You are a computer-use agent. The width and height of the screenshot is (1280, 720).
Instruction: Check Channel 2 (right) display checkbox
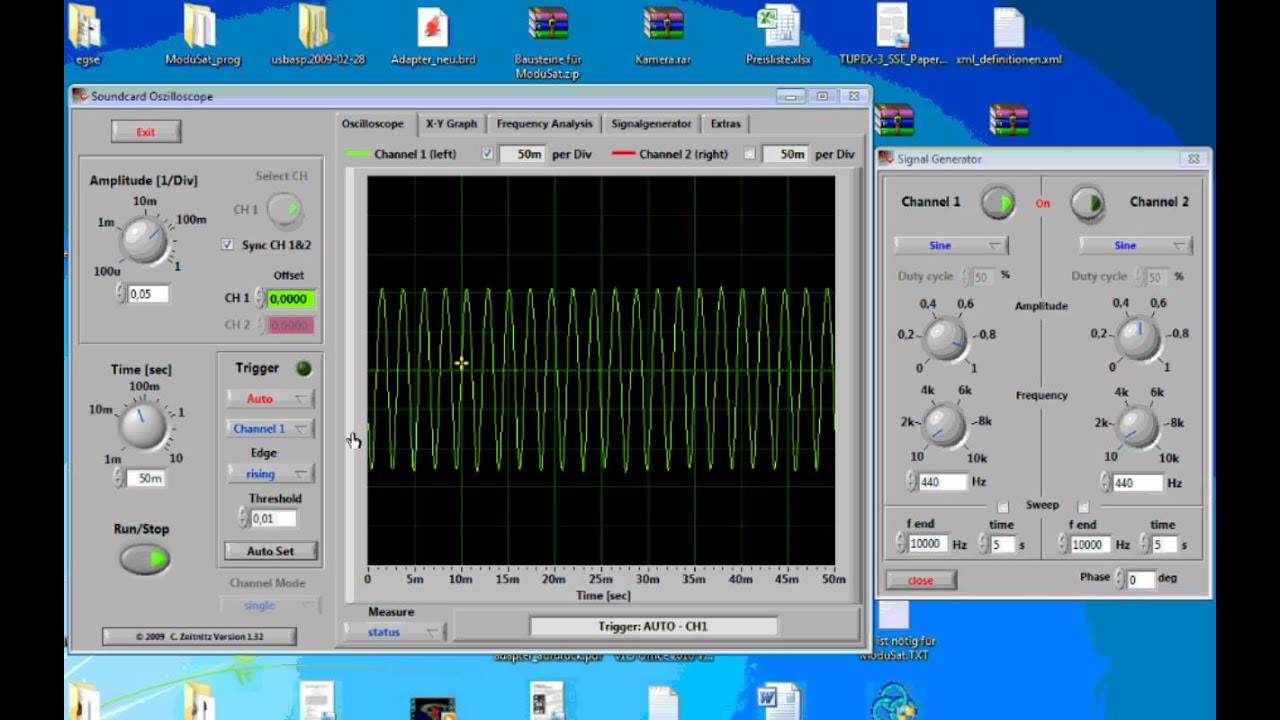coord(750,154)
